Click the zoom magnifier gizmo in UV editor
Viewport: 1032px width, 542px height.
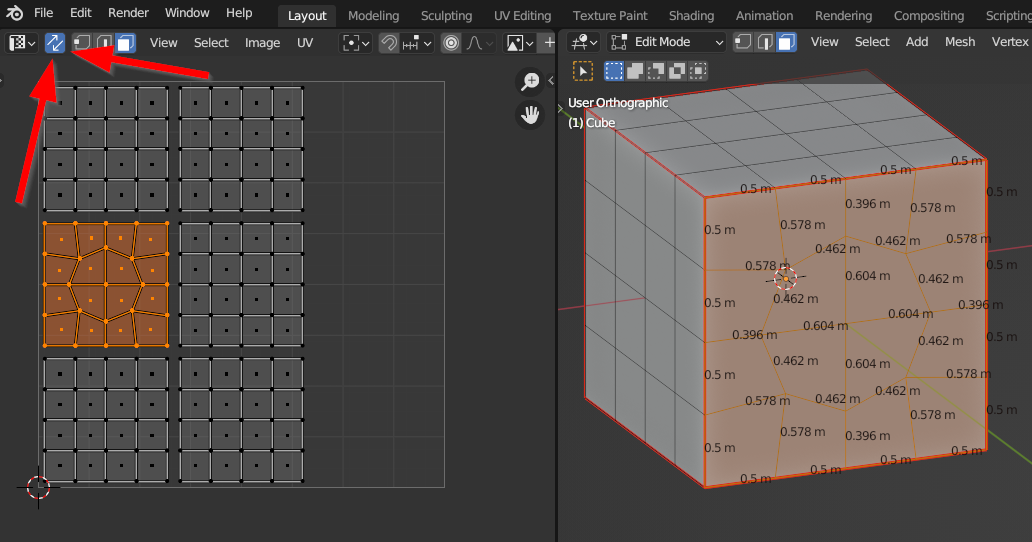pyautogui.click(x=529, y=82)
